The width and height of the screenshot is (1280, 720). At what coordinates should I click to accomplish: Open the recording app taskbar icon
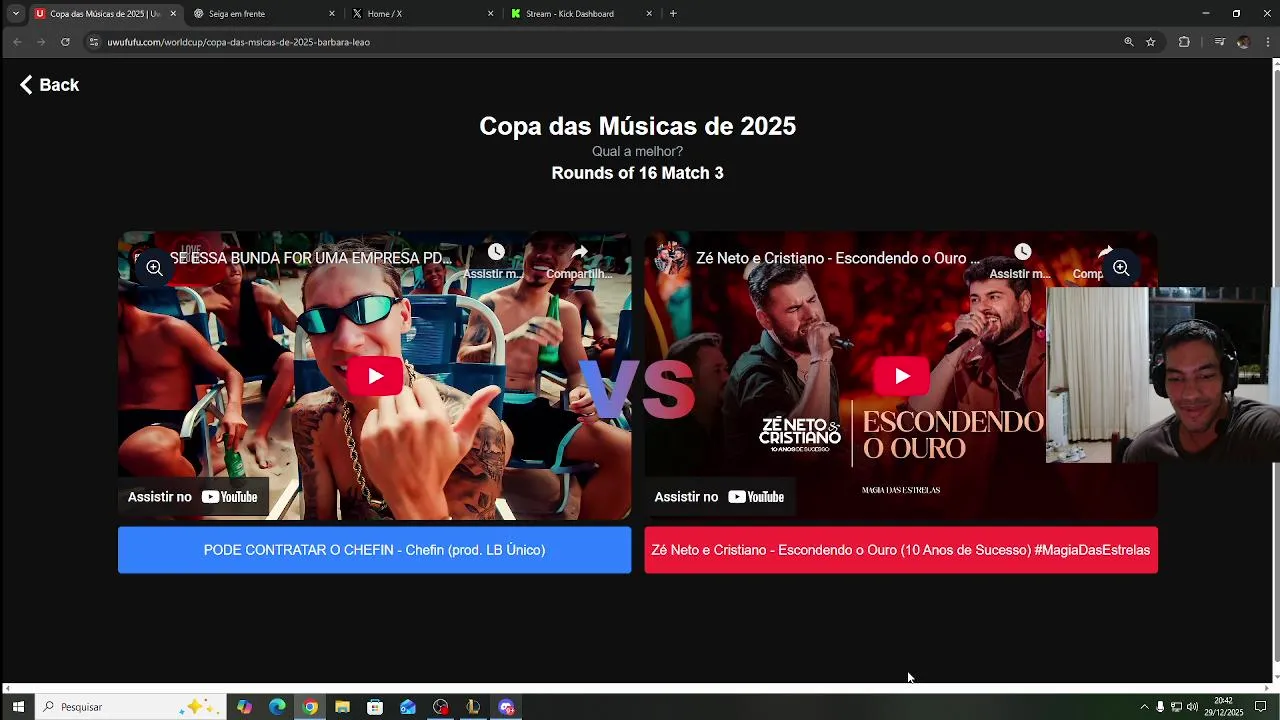coord(441,707)
